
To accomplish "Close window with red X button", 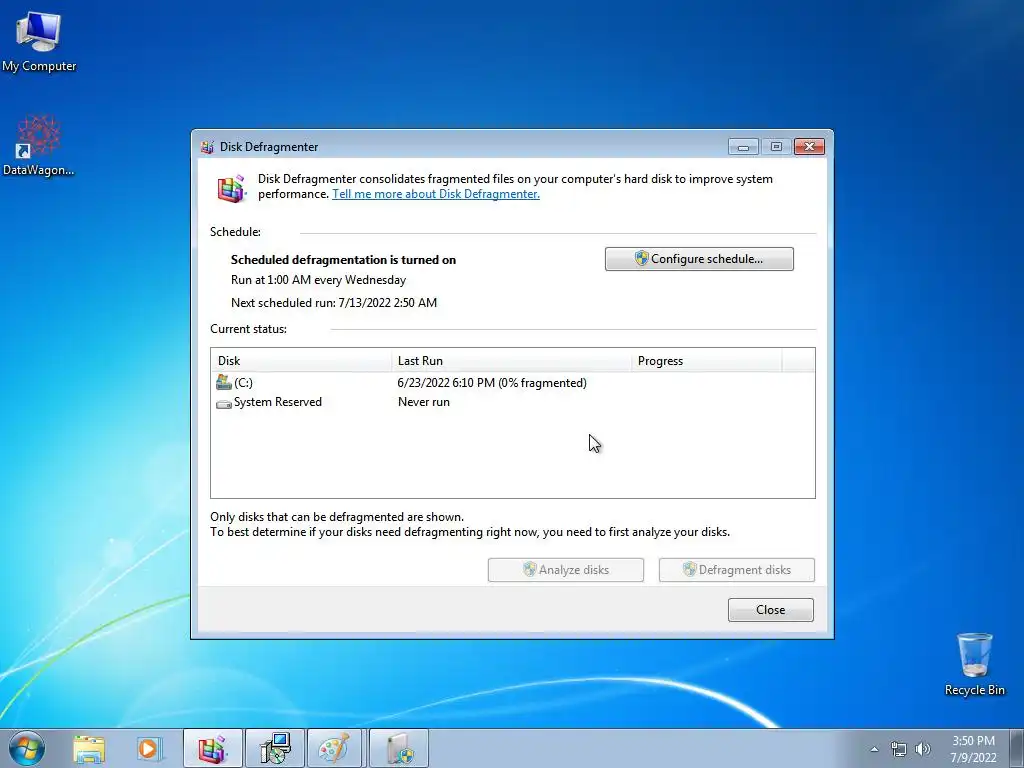I will point(810,147).
